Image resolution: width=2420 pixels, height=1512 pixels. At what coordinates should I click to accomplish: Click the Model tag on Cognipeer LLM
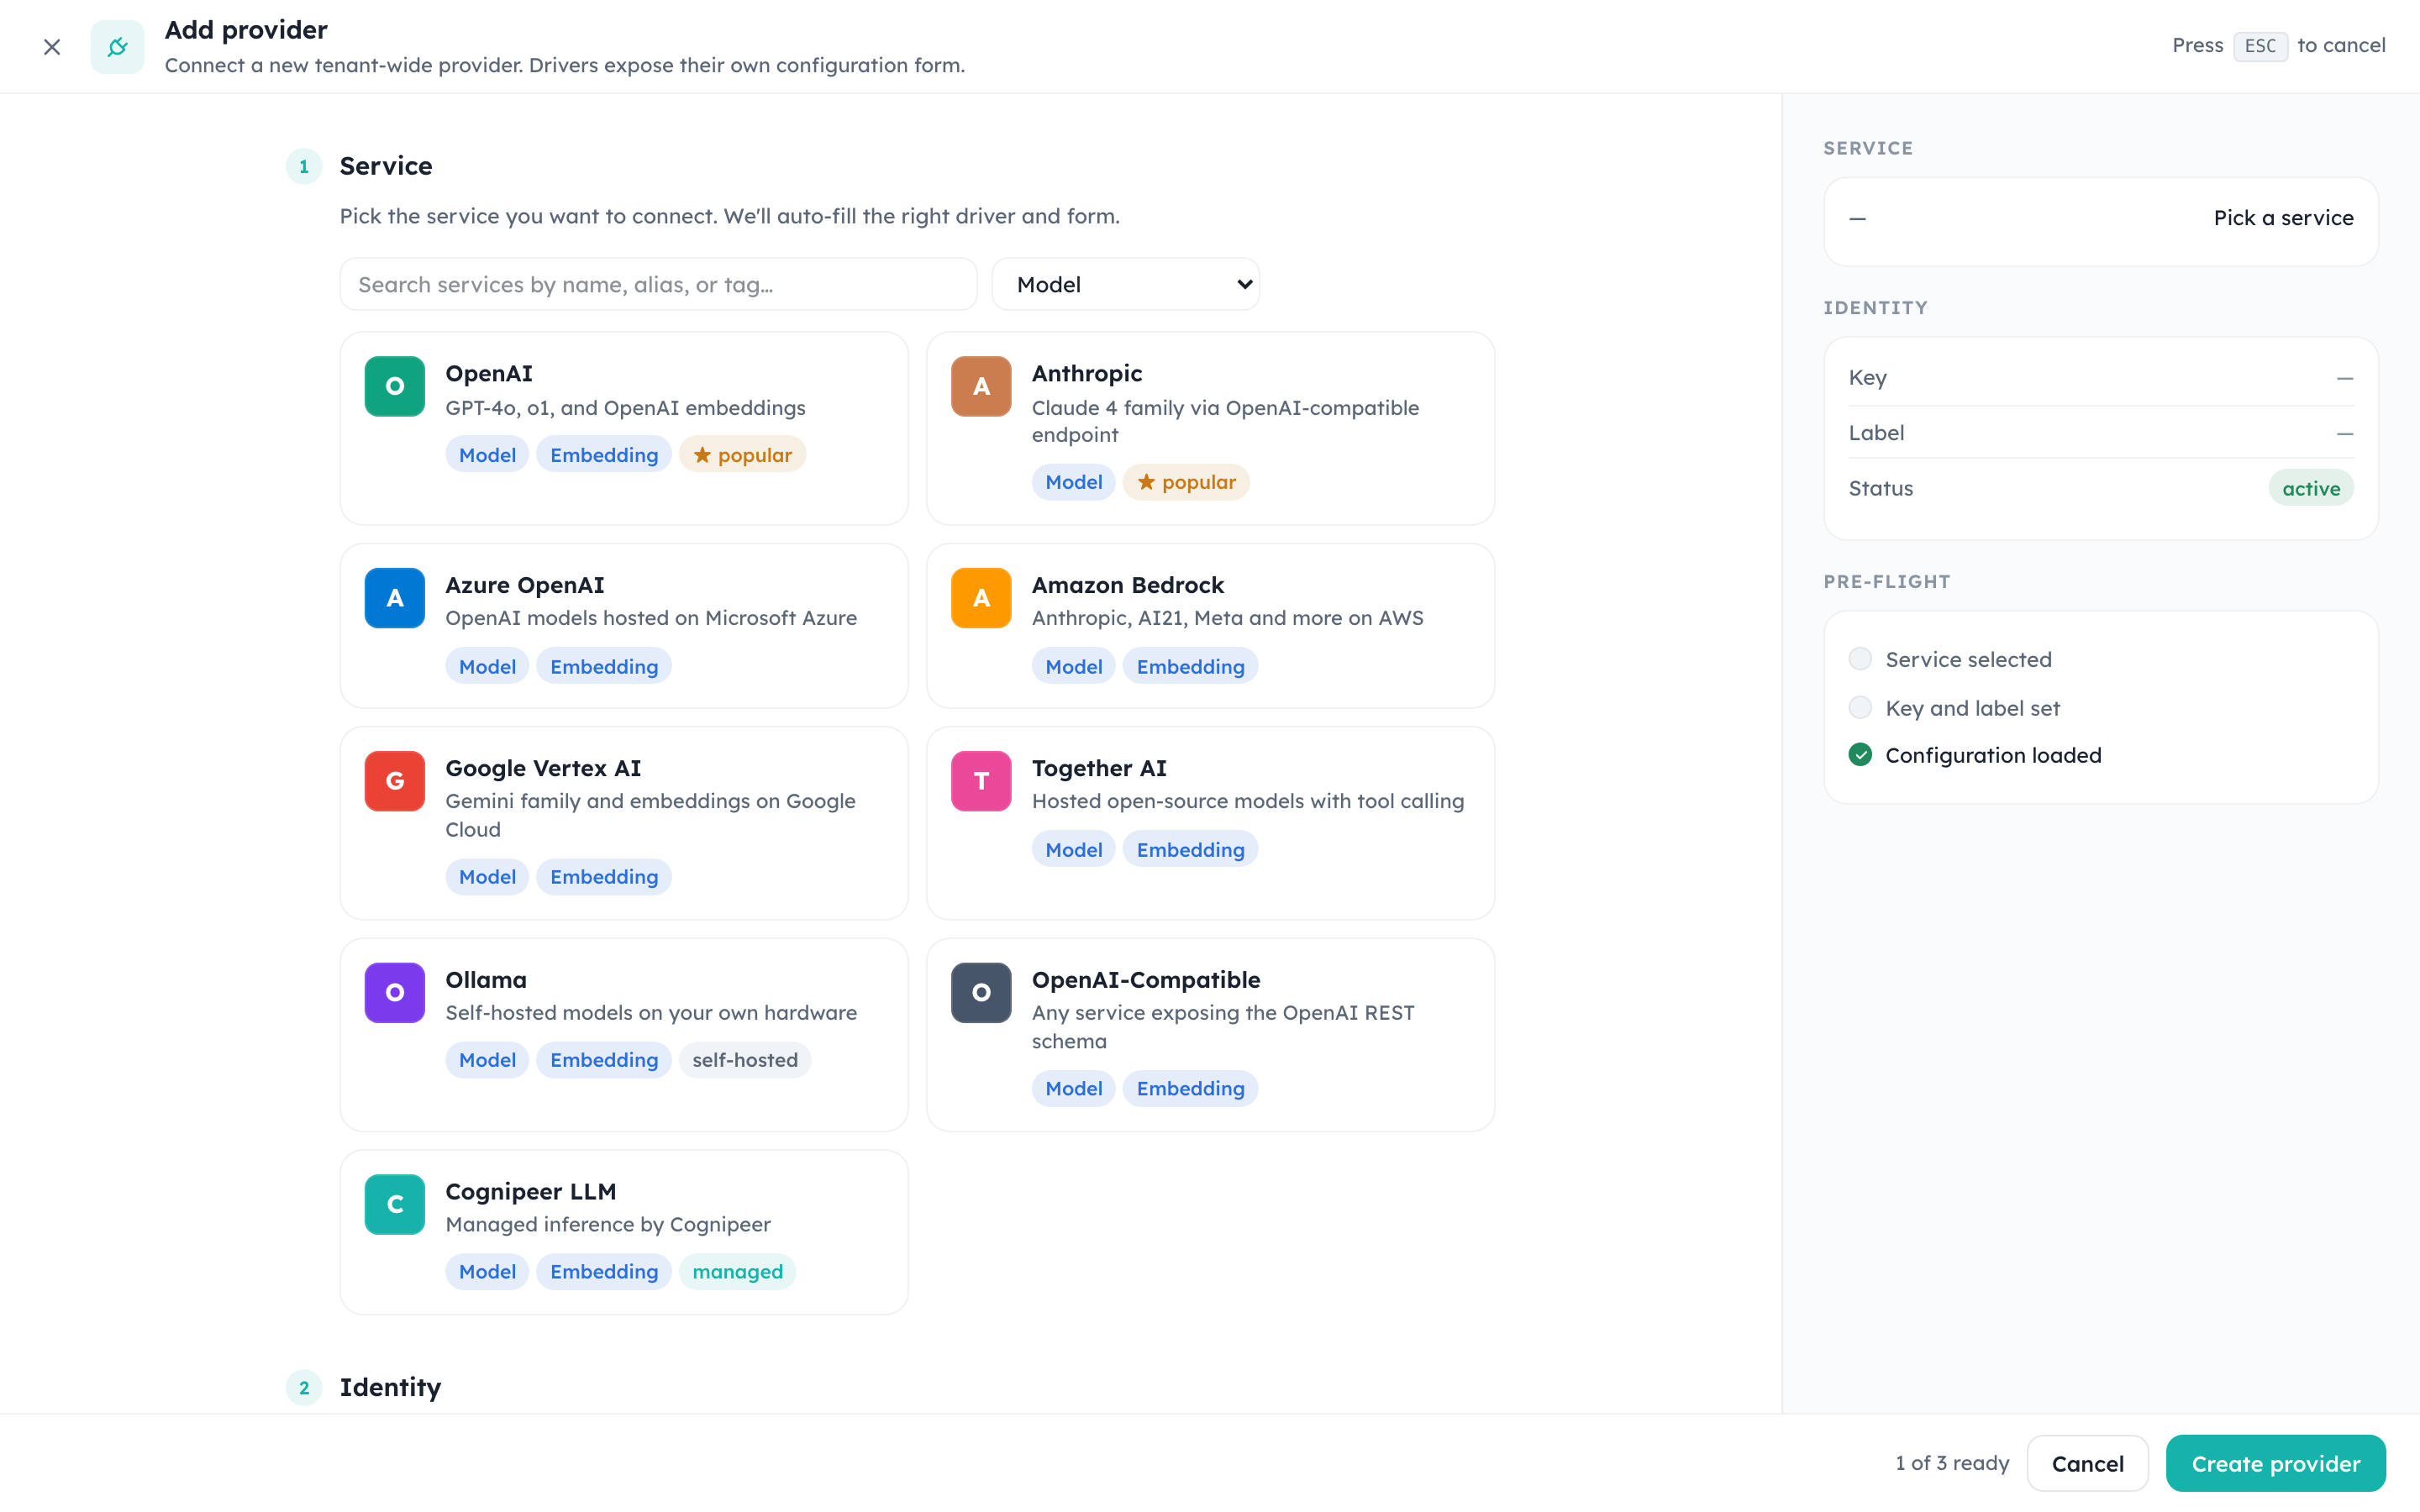pos(487,1271)
